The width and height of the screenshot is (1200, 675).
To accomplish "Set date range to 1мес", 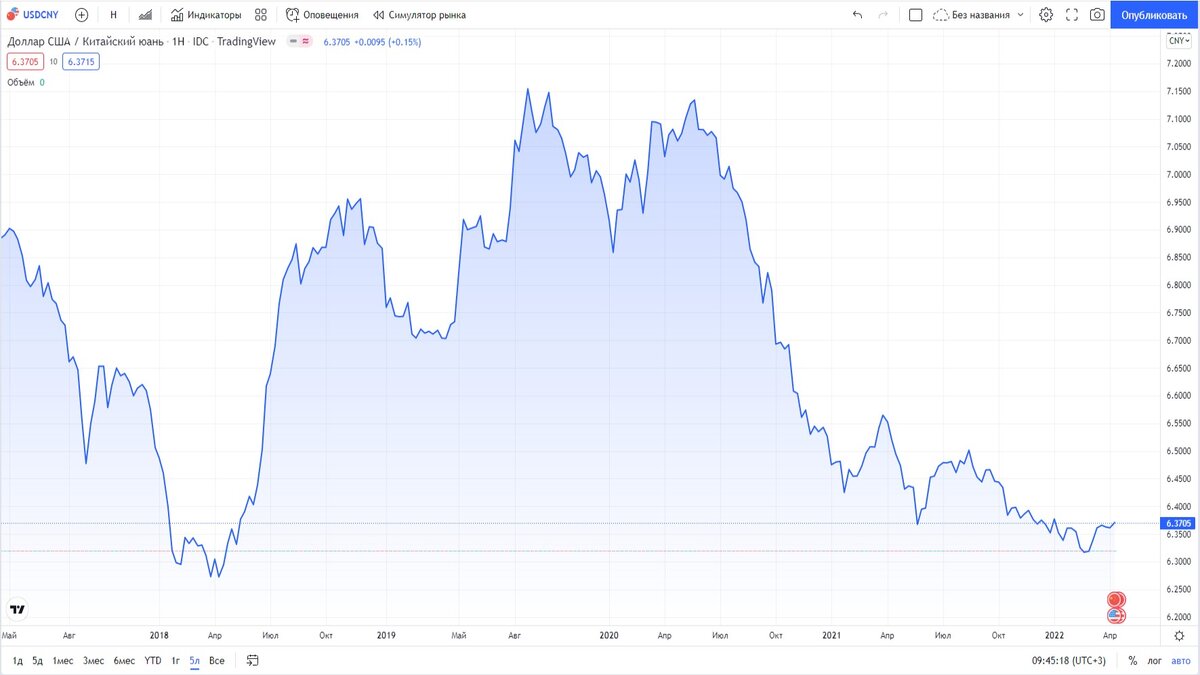I will [63, 660].
